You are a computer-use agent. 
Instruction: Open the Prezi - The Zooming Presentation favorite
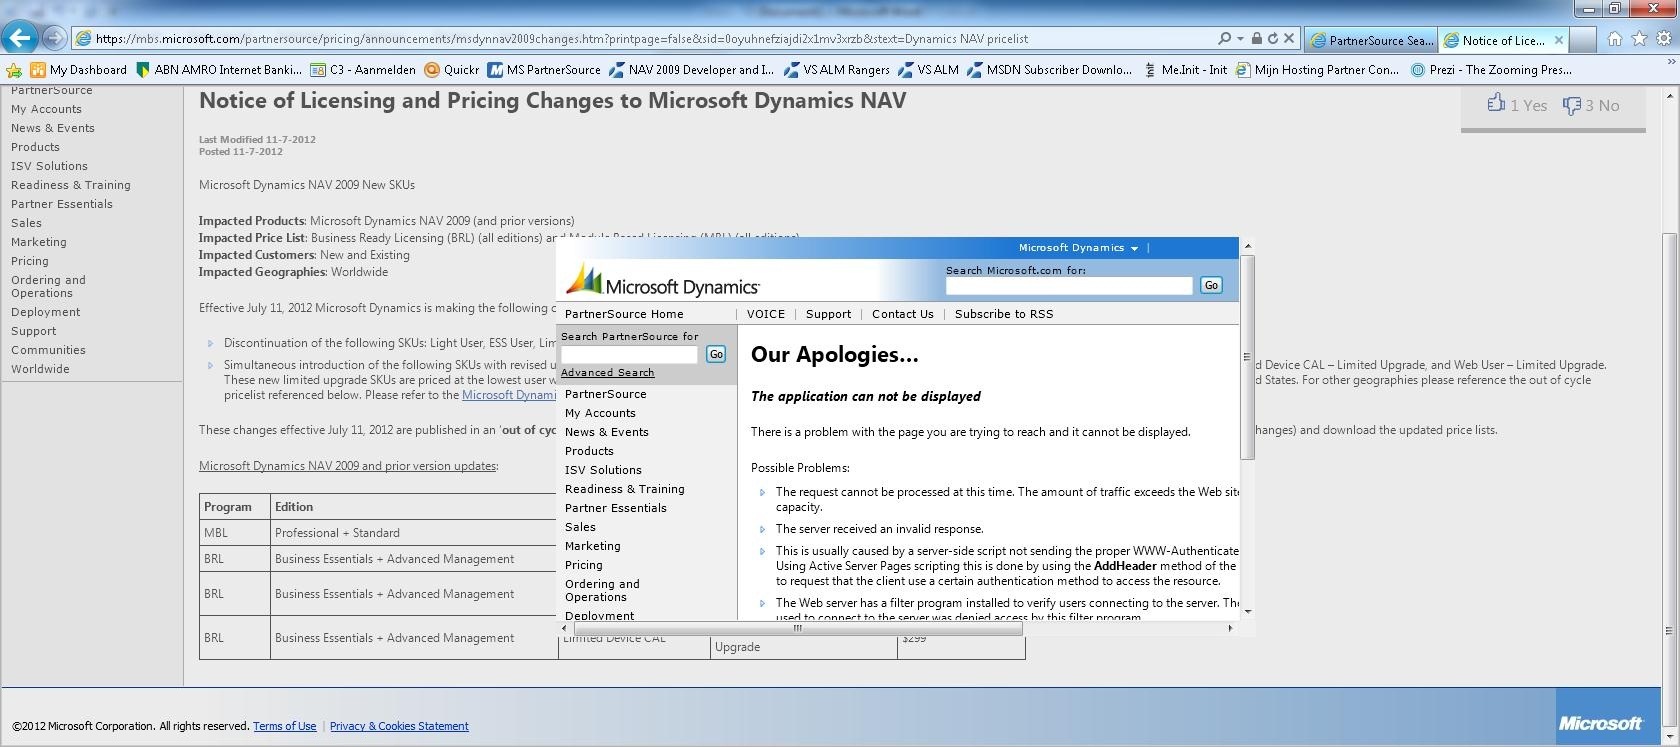(x=1491, y=70)
